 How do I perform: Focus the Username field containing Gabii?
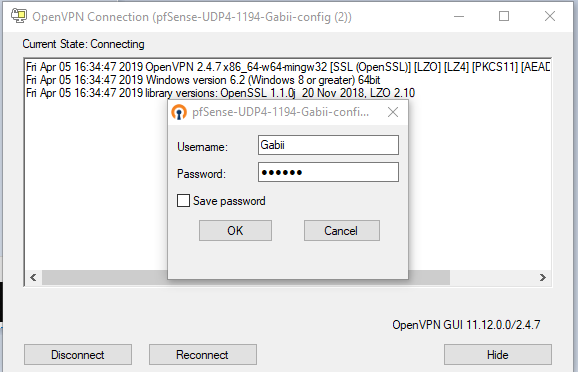328,145
